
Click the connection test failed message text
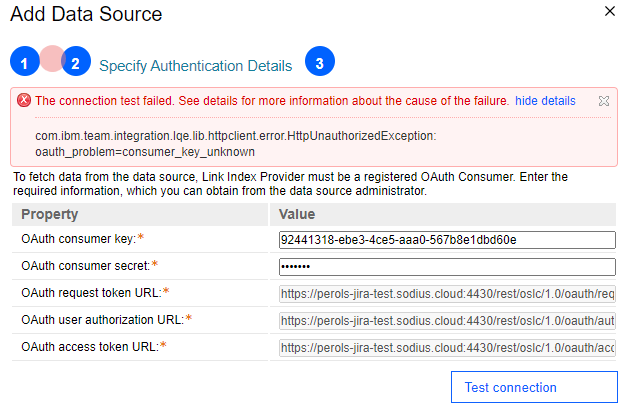click(272, 100)
